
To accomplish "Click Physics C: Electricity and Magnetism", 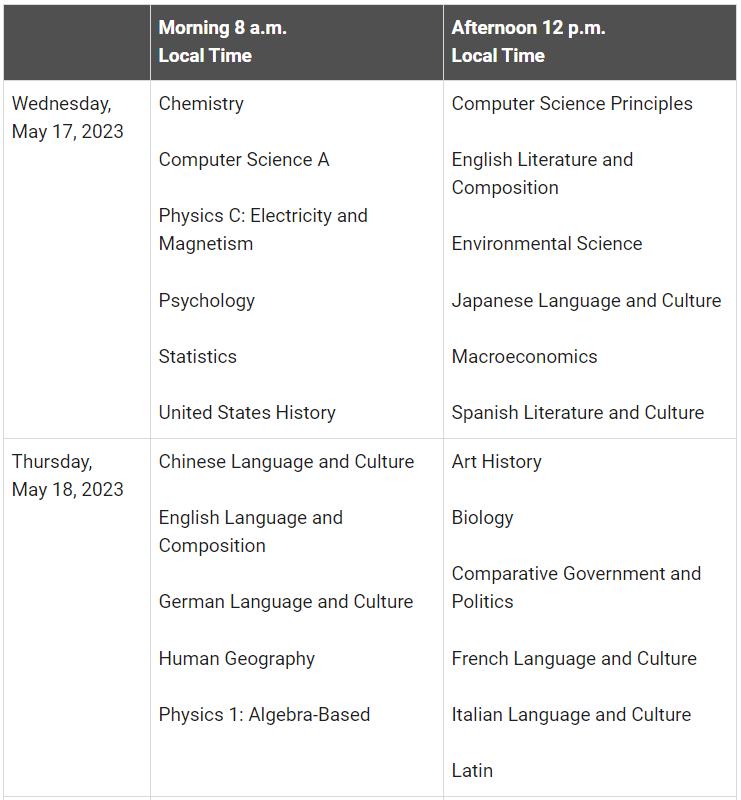I will [x=262, y=230].
